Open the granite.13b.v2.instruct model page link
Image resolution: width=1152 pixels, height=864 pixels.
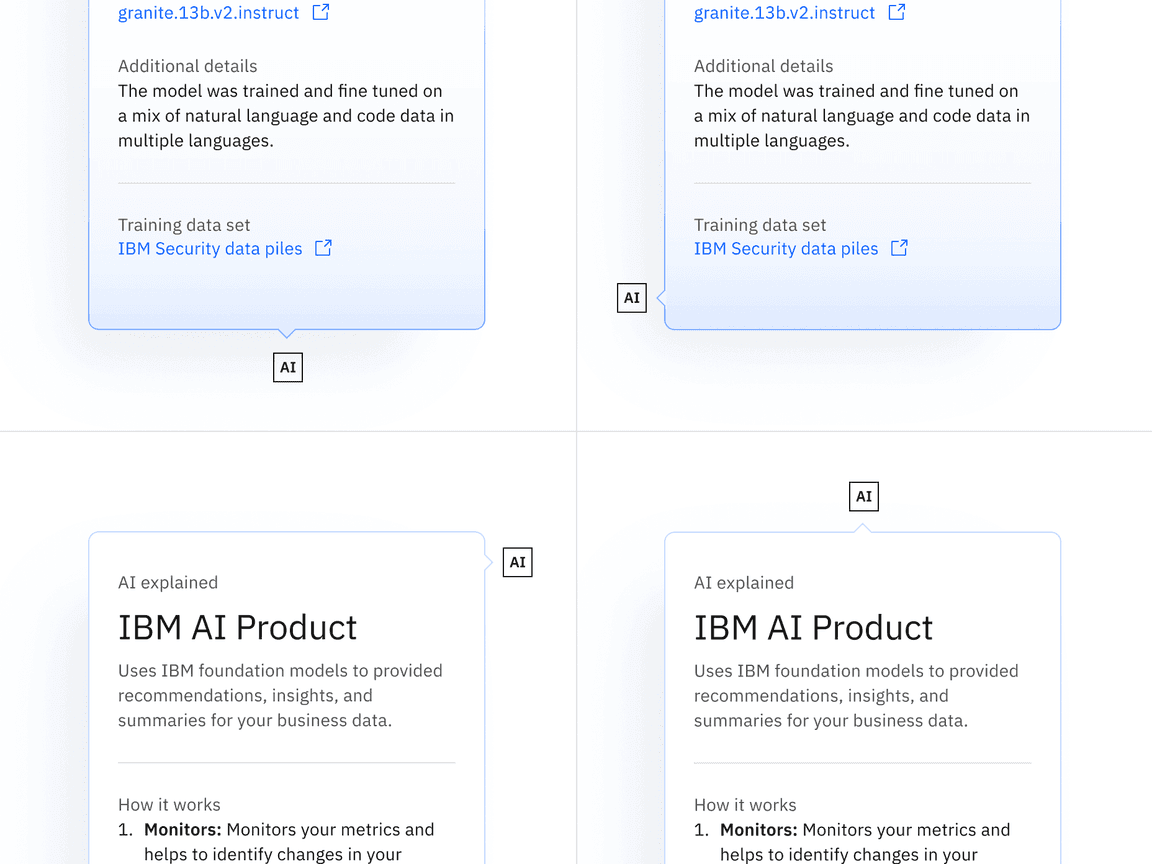pyautogui.click(x=207, y=12)
